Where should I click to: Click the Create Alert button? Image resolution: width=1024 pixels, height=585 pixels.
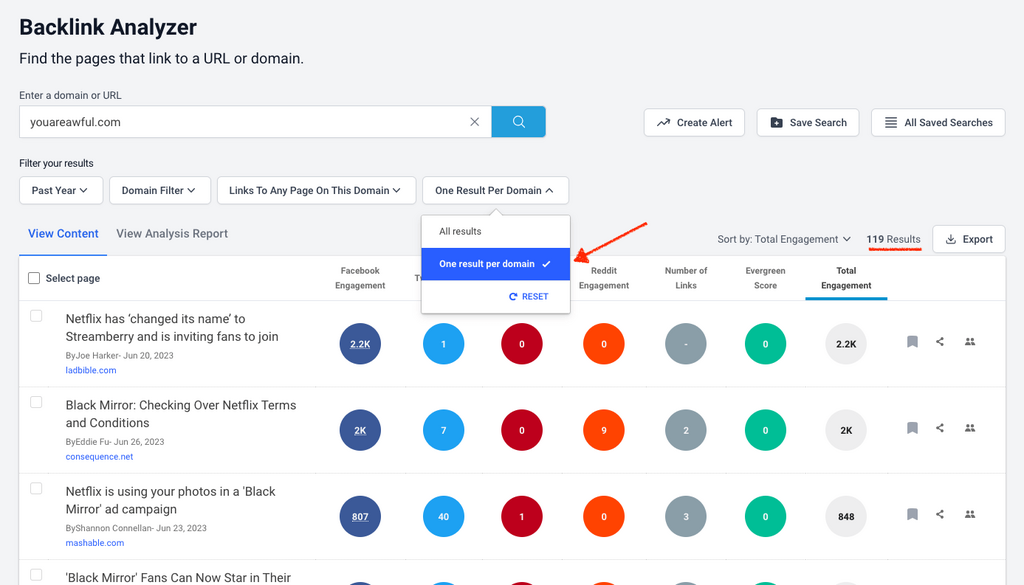coord(694,123)
